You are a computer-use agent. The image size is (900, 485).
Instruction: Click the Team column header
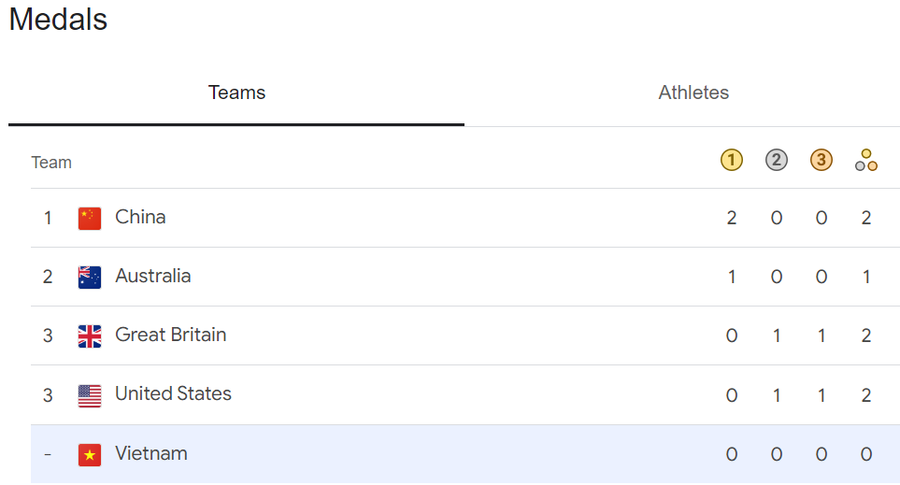coord(51,162)
